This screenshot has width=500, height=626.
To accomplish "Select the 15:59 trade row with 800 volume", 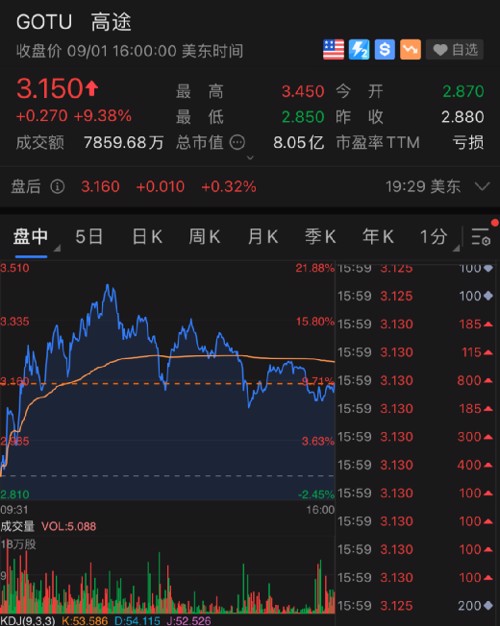I will (x=415, y=380).
